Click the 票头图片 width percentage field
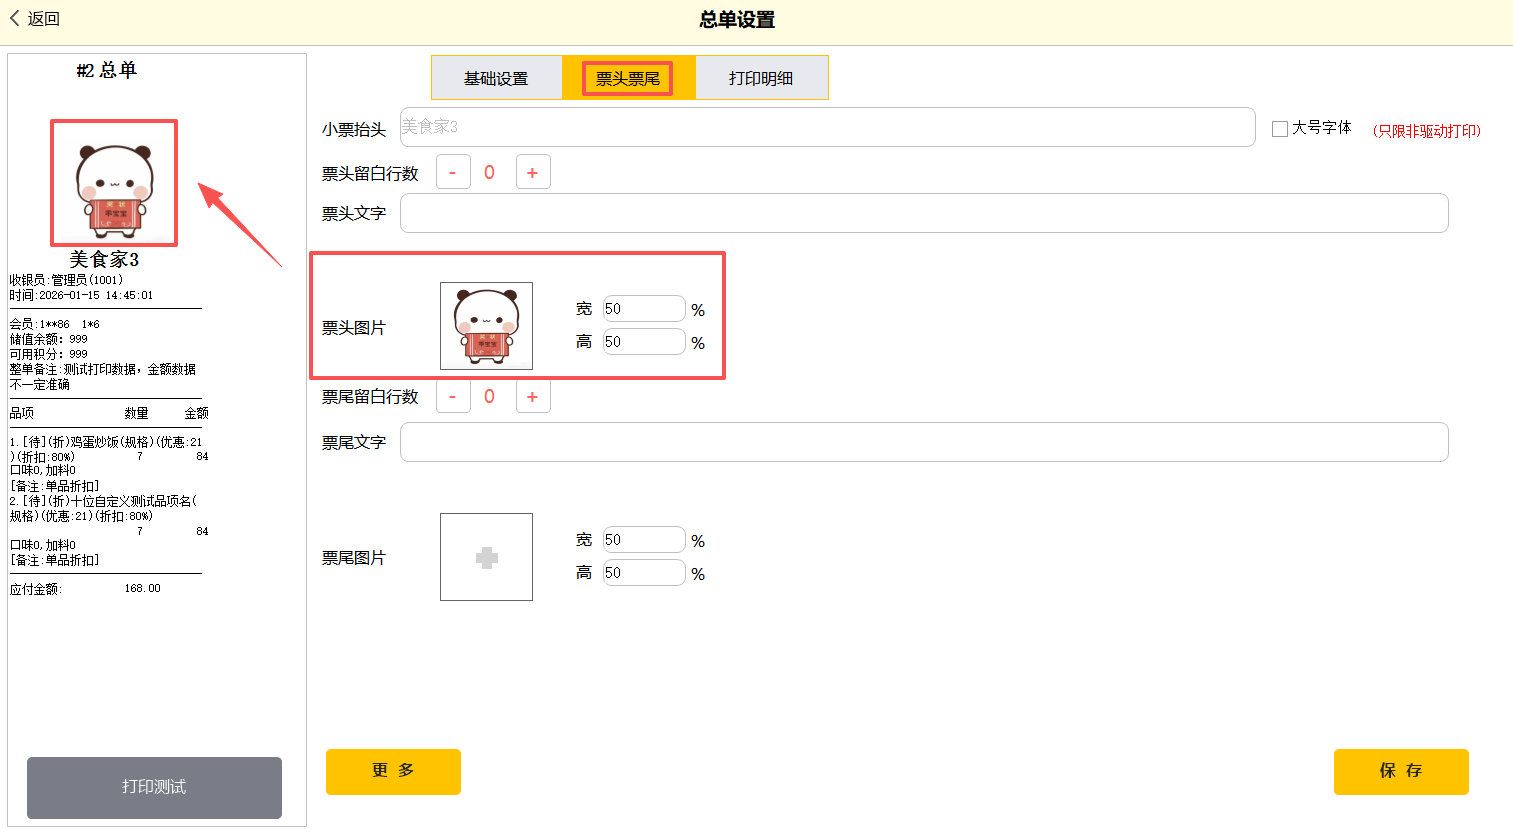This screenshot has width=1513, height=834. click(644, 309)
